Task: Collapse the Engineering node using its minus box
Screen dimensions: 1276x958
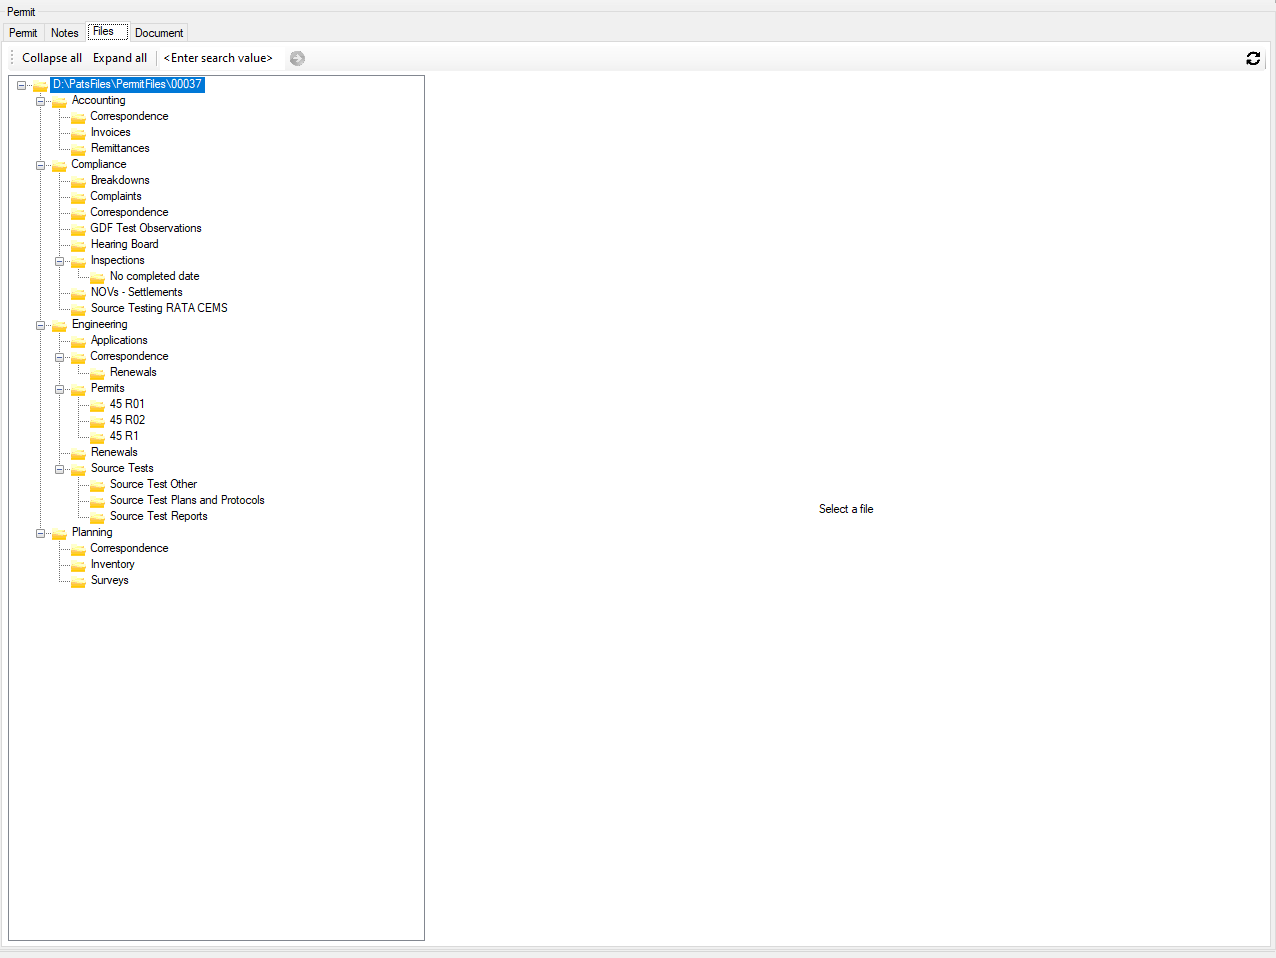Action: pos(41,324)
